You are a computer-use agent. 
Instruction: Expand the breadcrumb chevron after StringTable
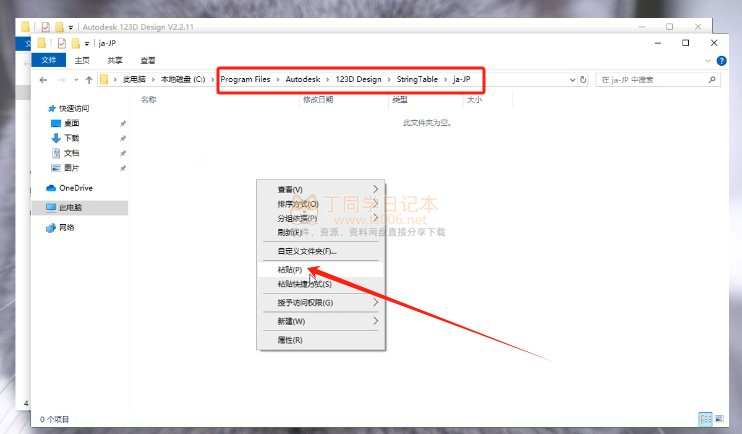click(445, 80)
